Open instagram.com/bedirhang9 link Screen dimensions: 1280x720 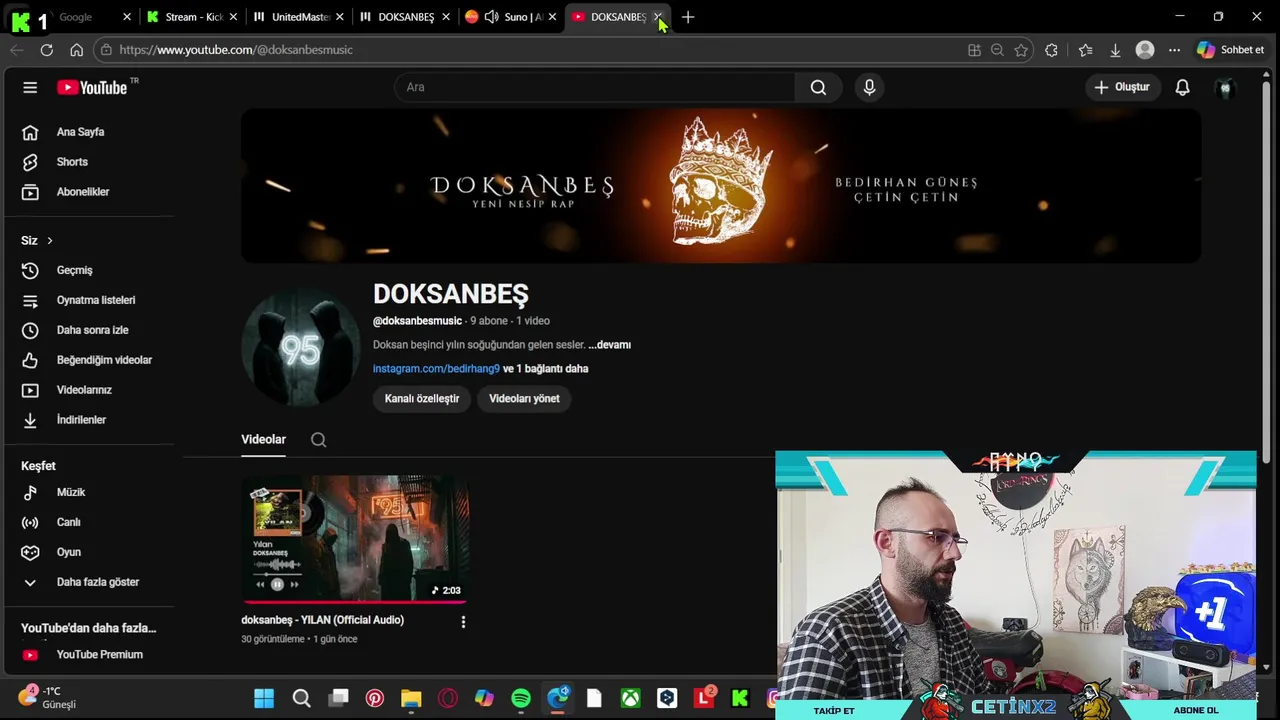point(436,369)
